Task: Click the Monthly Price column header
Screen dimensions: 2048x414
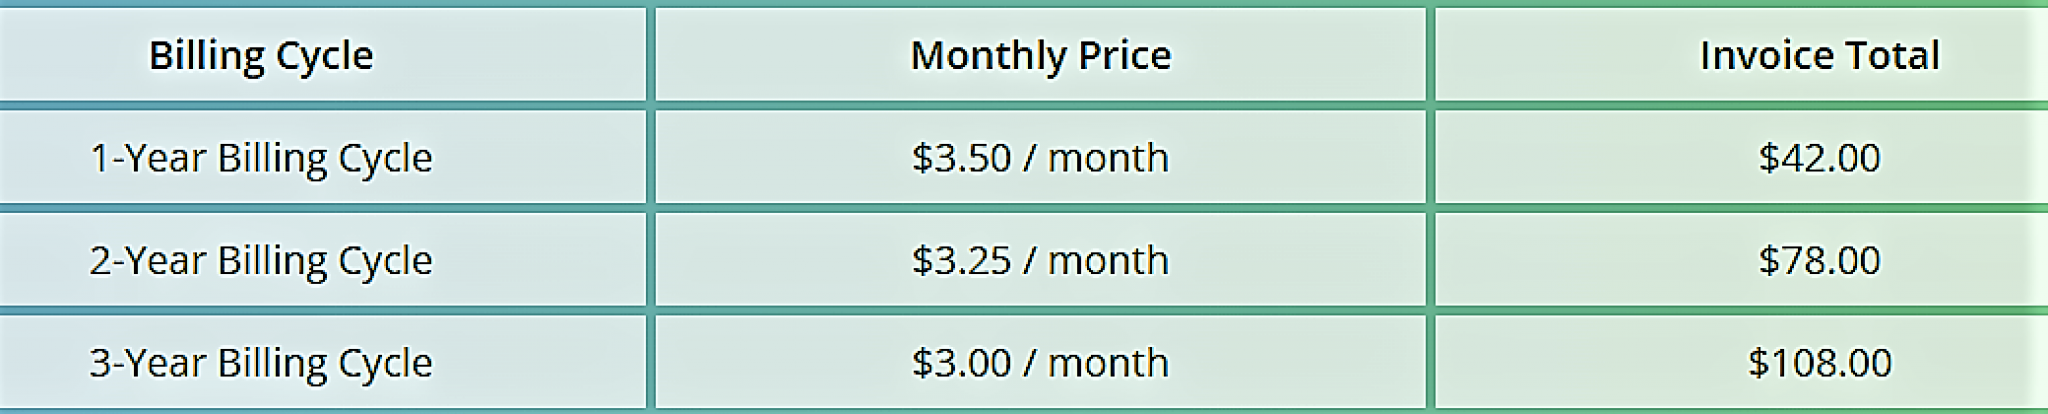Action: pos(1040,55)
